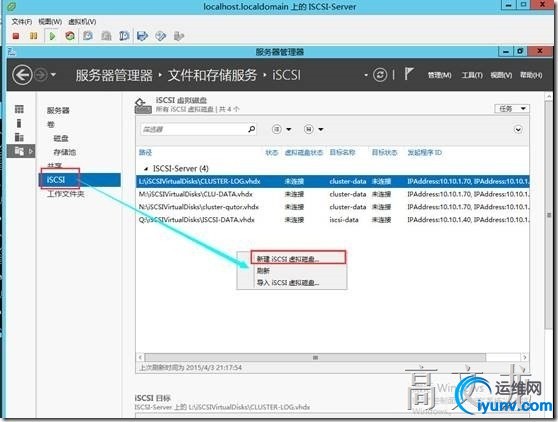Click horizontal scrollbar right arrow
The image size is (558, 422).
(x=525, y=357)
